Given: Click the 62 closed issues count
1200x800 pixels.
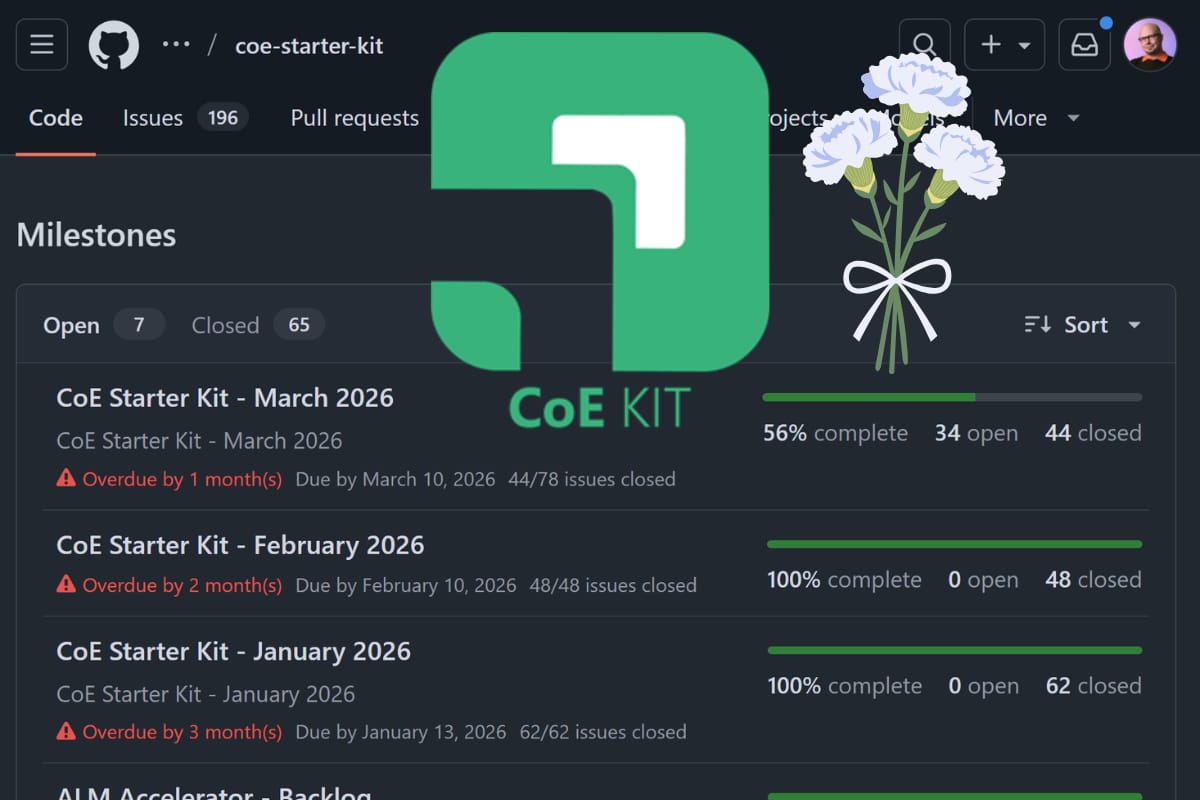Looking at the screenshot, I should (1093, 686).
